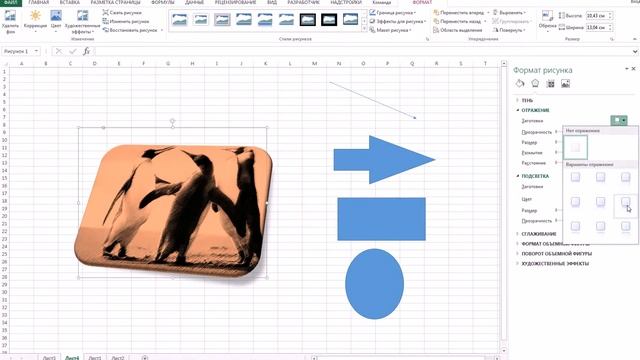Click Reset Picture (Восстановить рисунок)
Viewport: 640px width, 360px height.
coord(130,30)
